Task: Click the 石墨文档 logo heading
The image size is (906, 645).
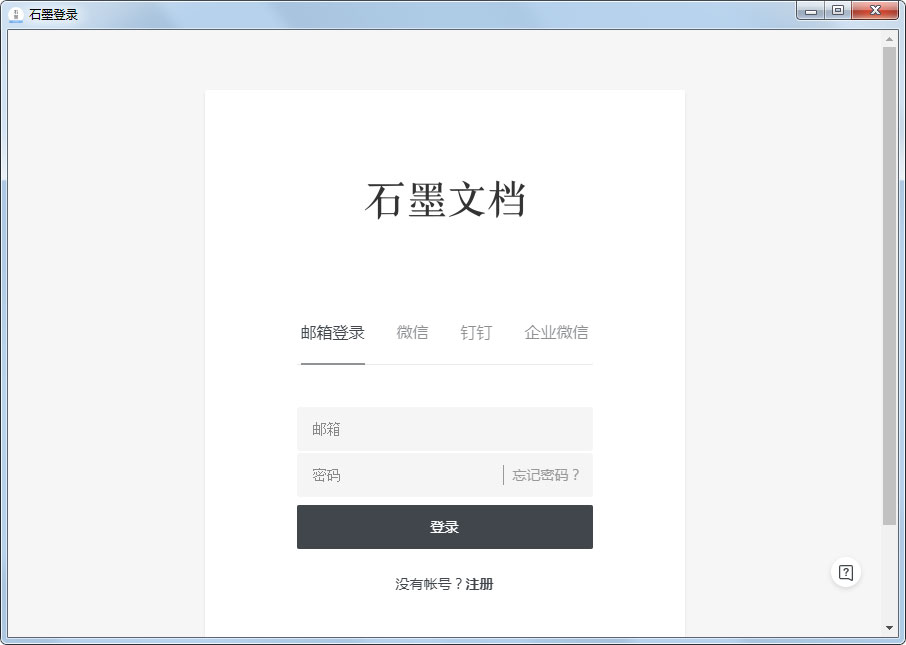Action: [x=447, y=199]
